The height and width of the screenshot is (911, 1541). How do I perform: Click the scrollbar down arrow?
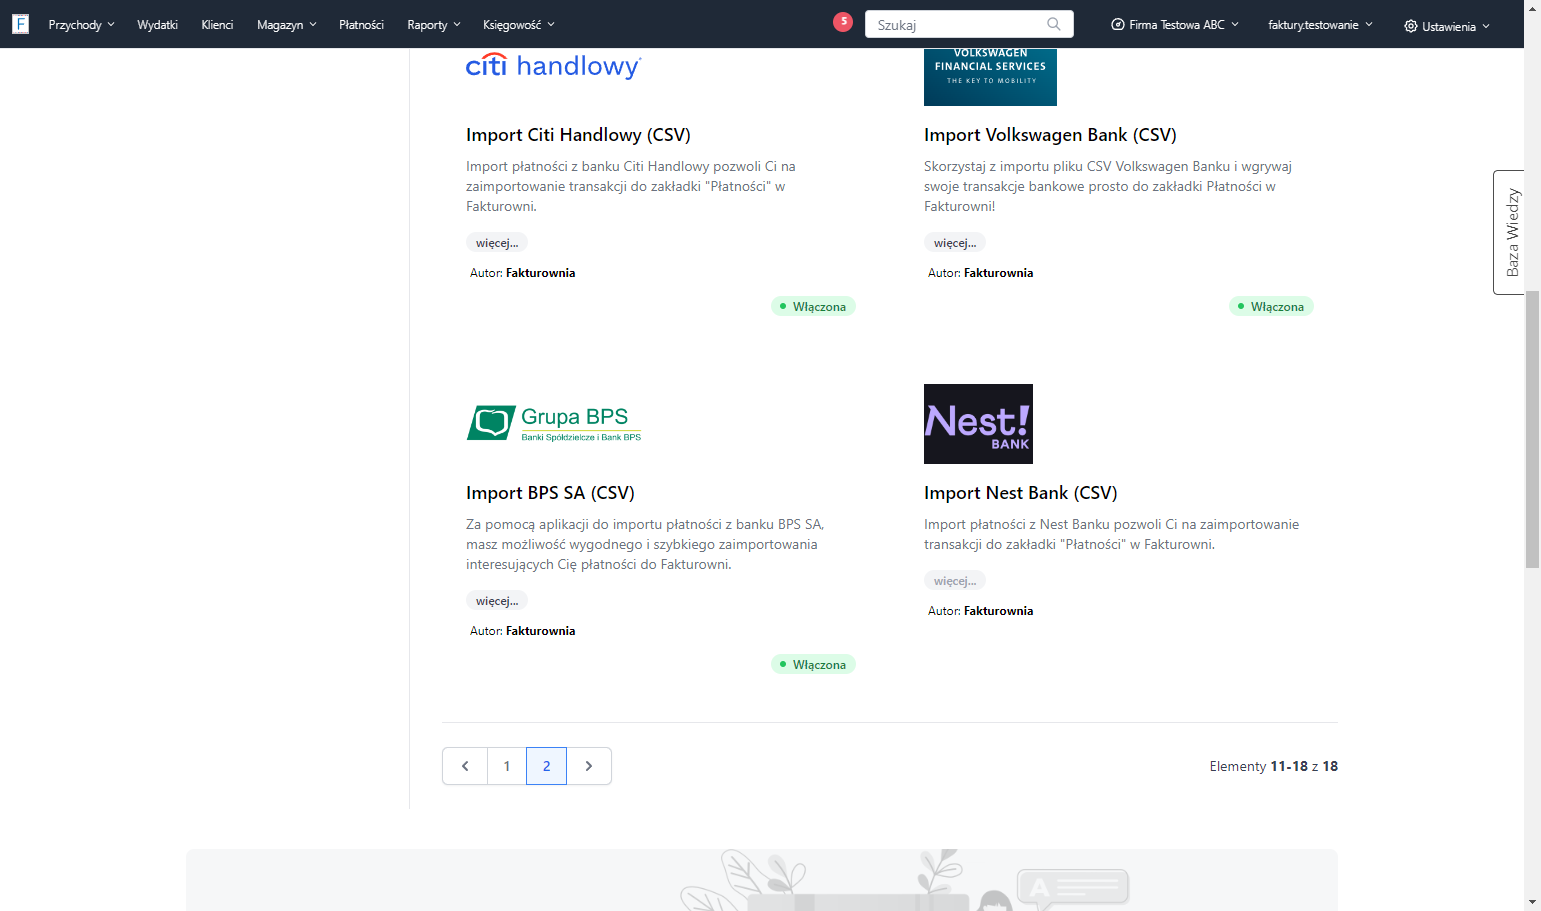[1532, 902]
